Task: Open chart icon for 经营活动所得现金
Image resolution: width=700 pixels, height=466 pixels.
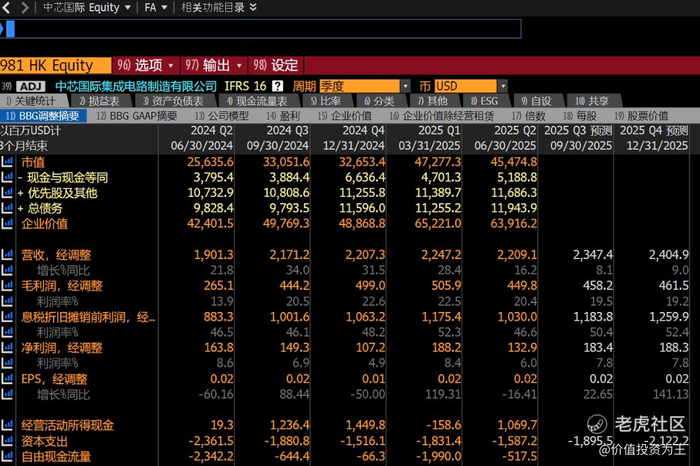Action: click(x=8, y=426)
